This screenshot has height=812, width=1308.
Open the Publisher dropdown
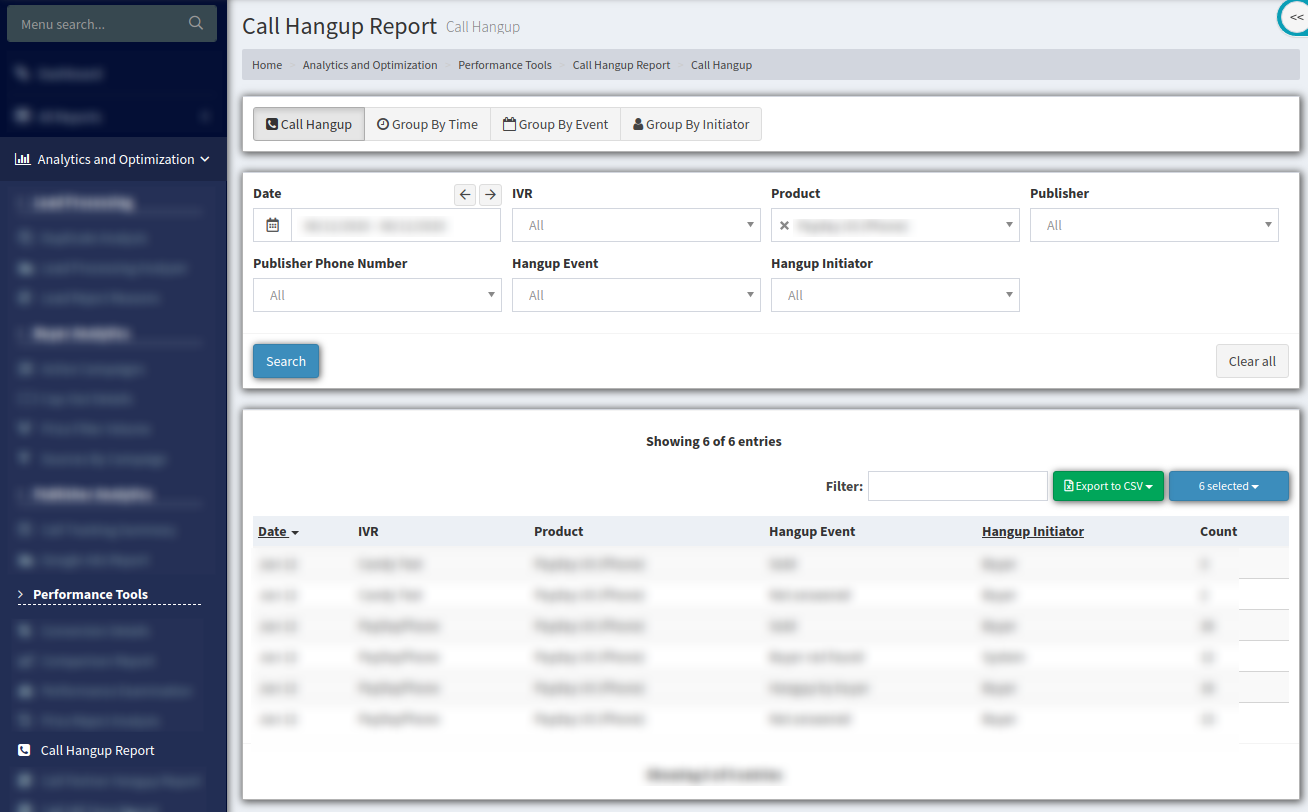coord(1154,226)
